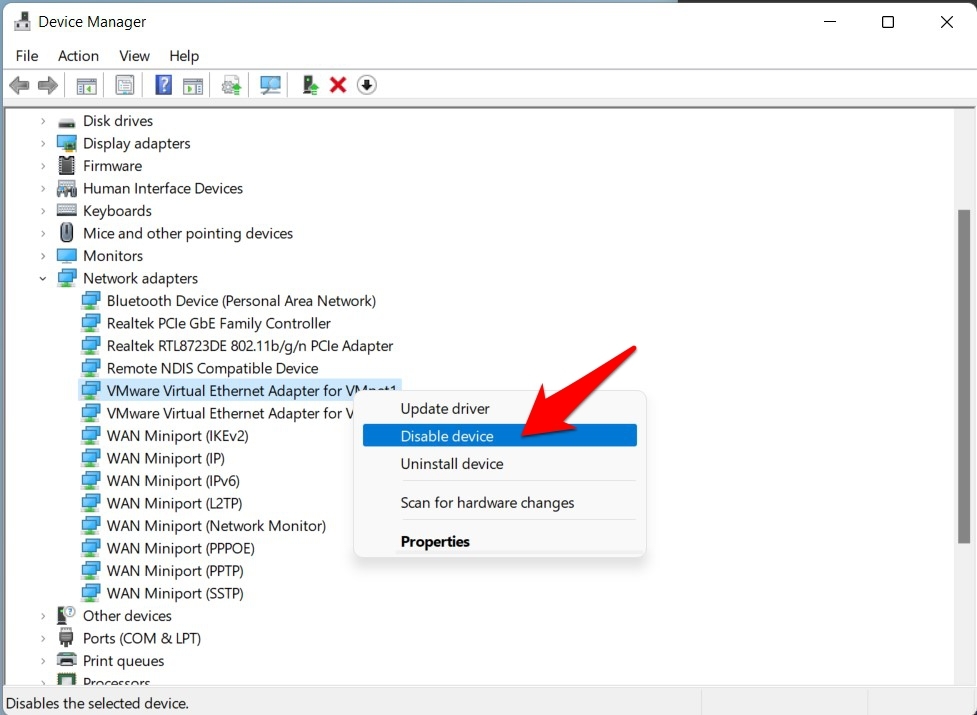Click the show/hide console tree toolbar icon
This screenshot has width=977, height=715.
tap(87, 85)
